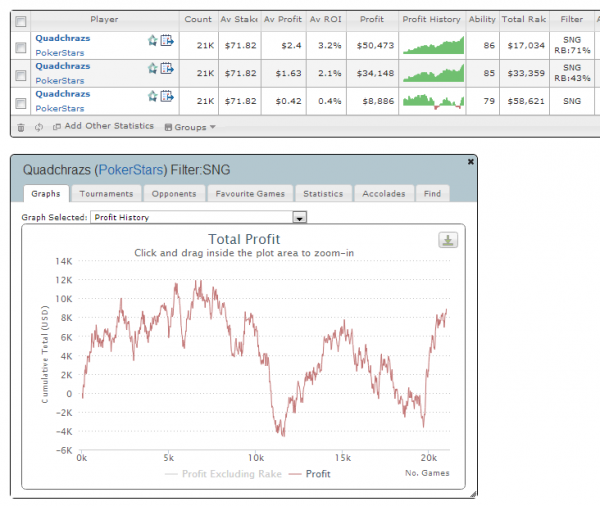Open the Graph Selected dropdown arrow
The image size is (600, 506).
299,217
